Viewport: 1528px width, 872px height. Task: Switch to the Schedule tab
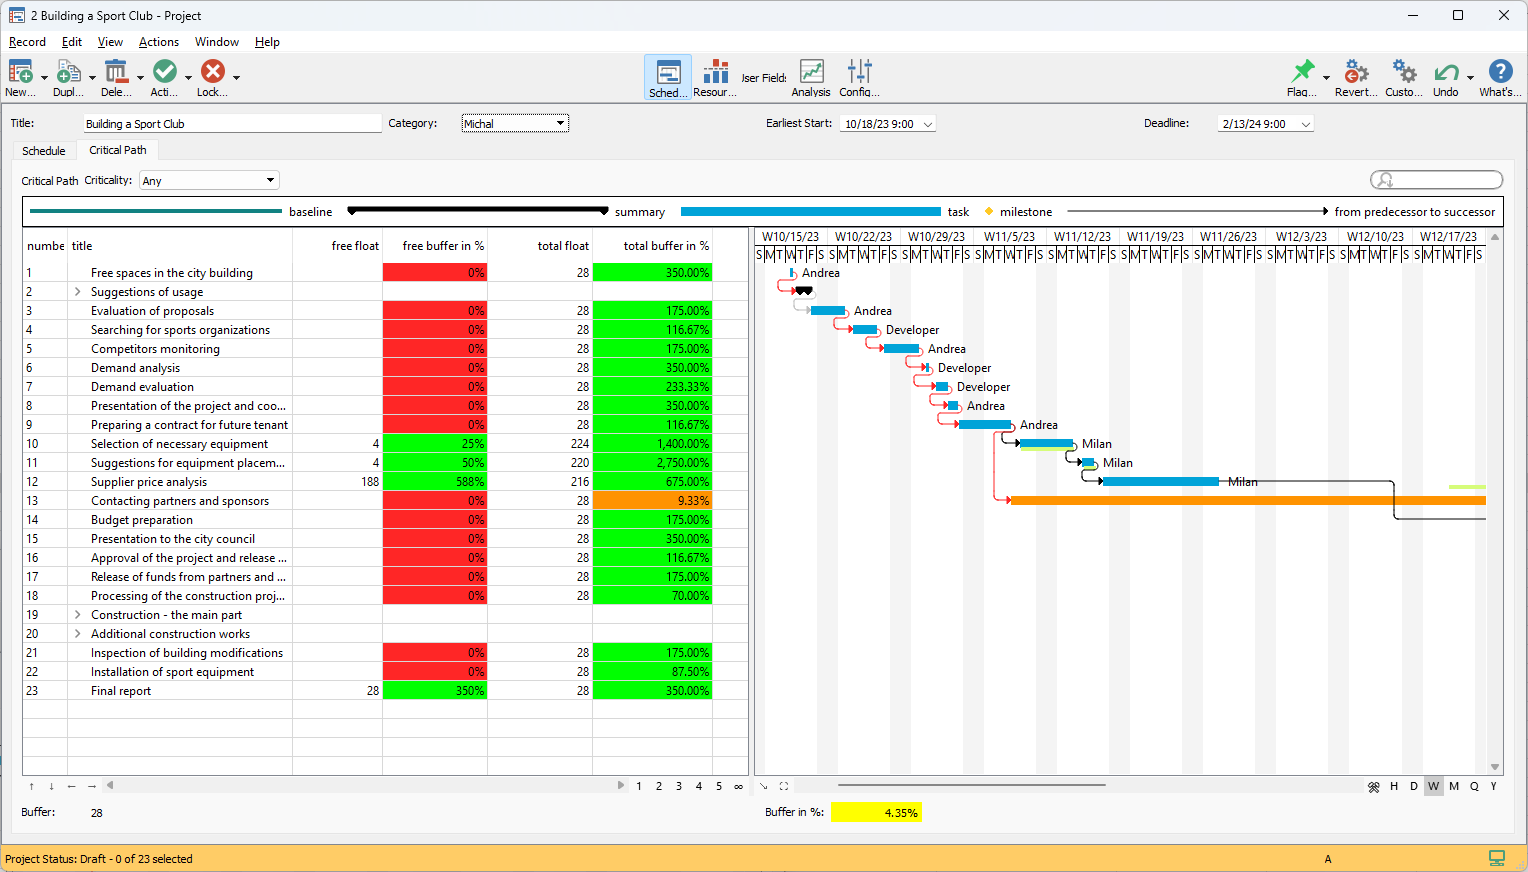(x=44, y=151)
